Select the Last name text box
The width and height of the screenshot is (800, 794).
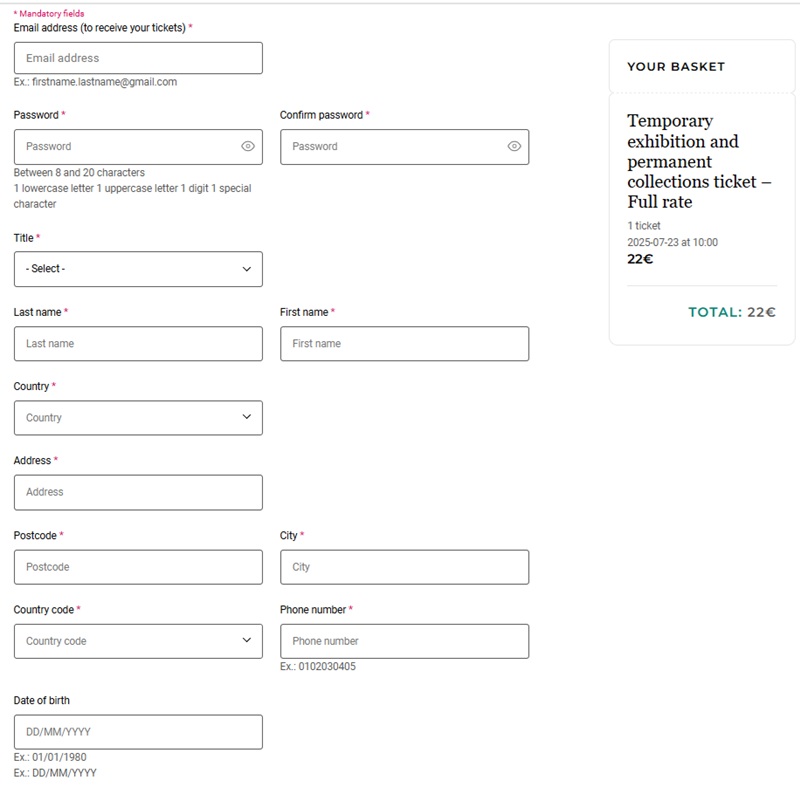pos(138,344)
